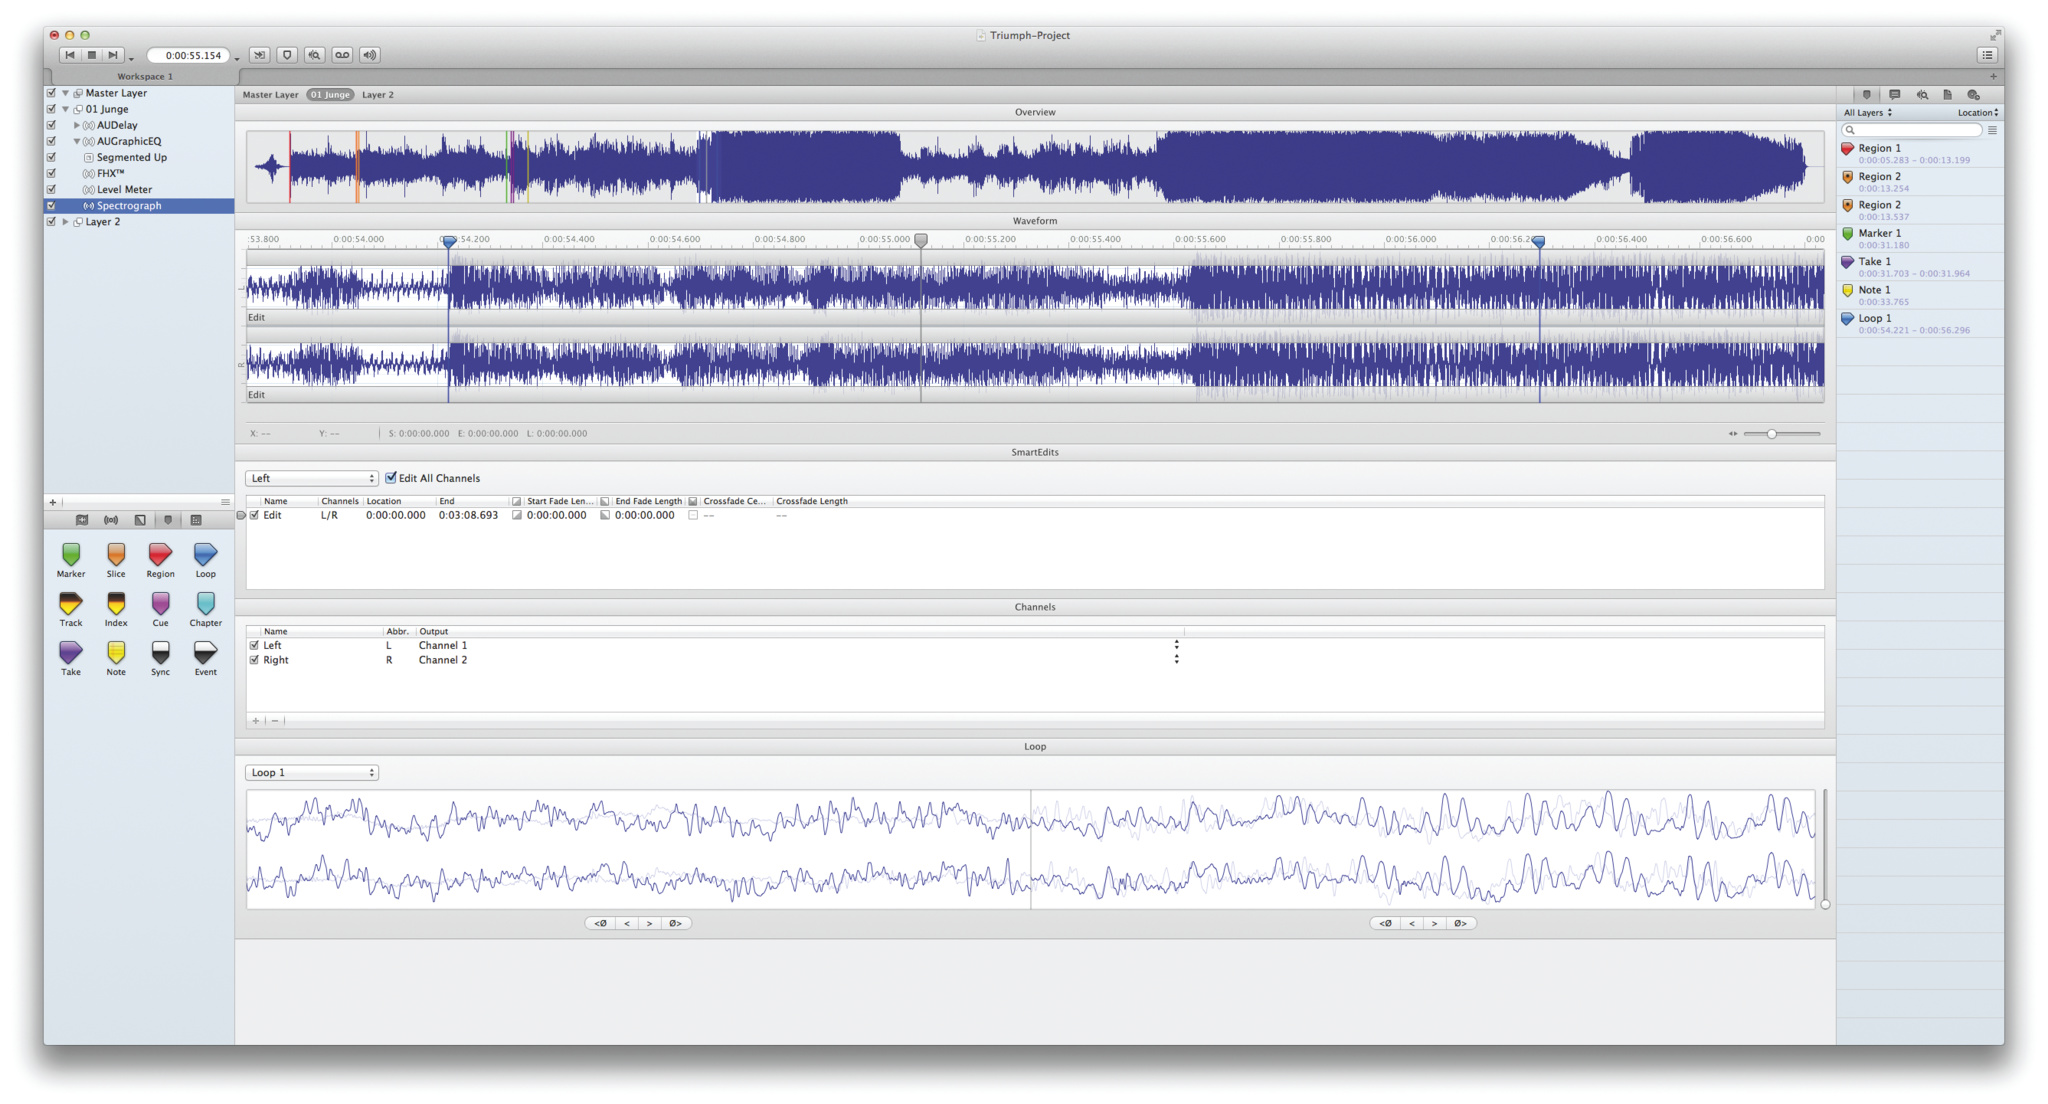Expand the Layer 2 disclosure triangle
2048x1104 pixels.
[65, 221]
